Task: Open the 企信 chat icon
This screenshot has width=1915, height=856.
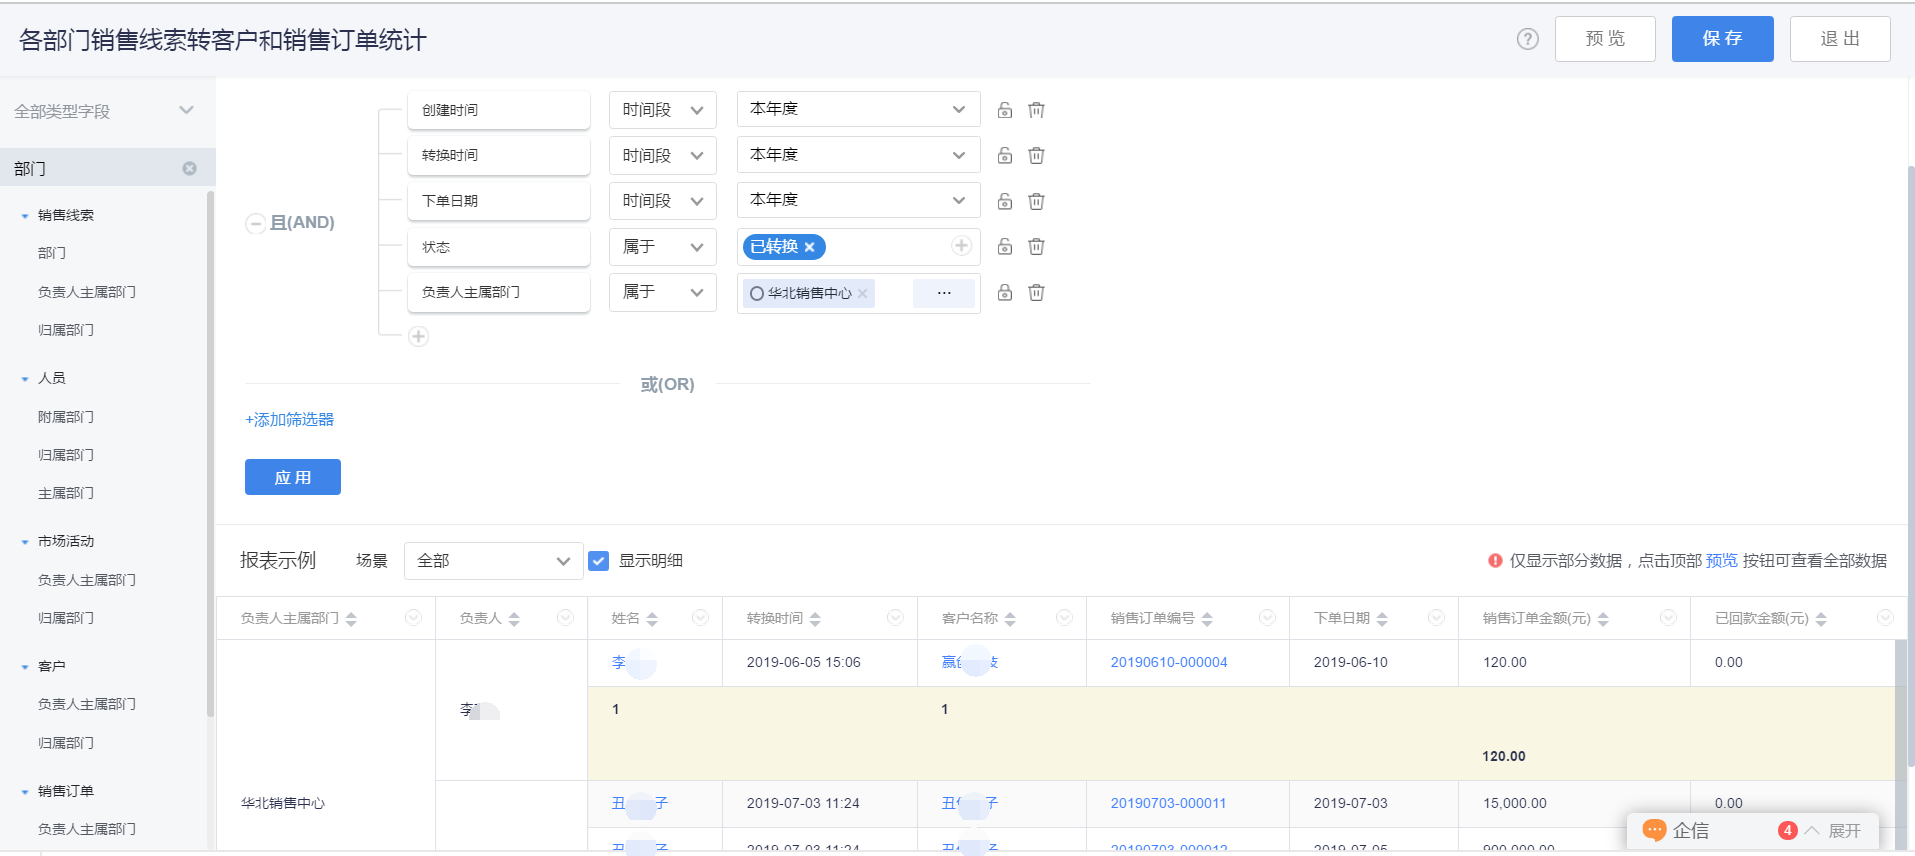Action: point(1654,830)
